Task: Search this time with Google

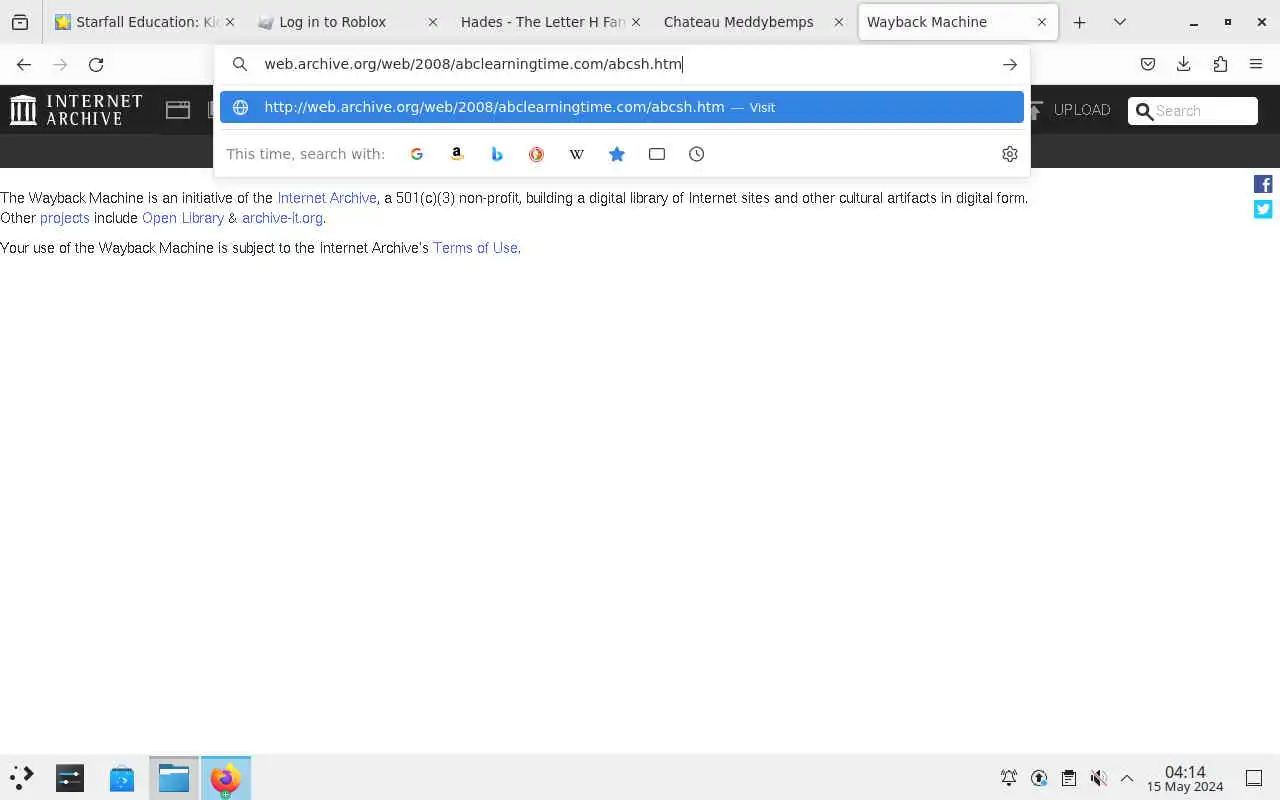Action: [416, 154]
